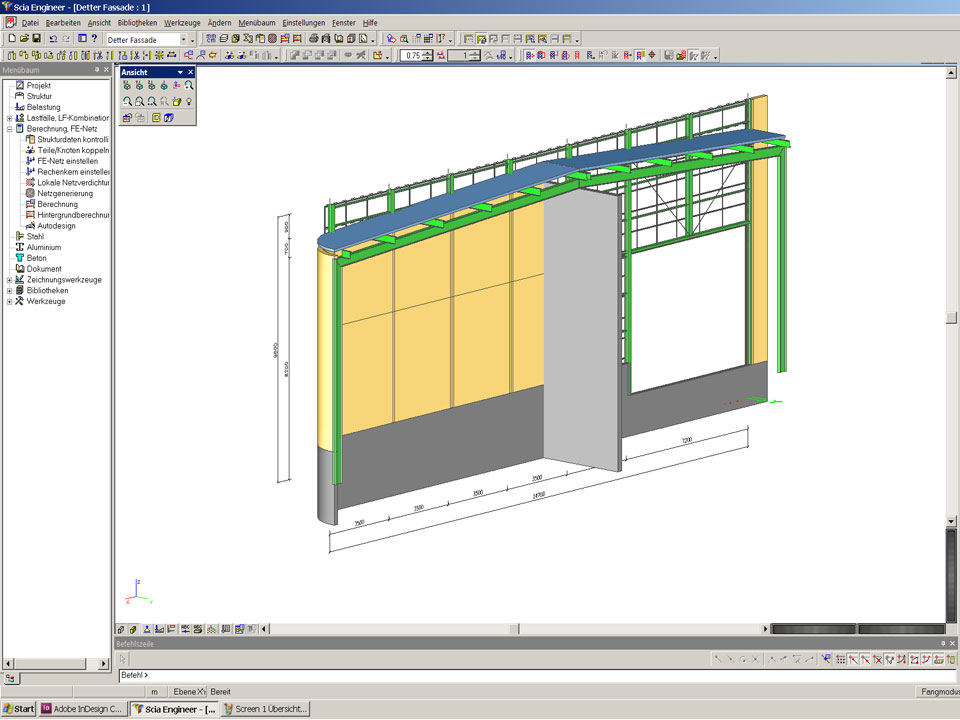
Task: Click the Help question mark icon
Action: tap(94, 39)
